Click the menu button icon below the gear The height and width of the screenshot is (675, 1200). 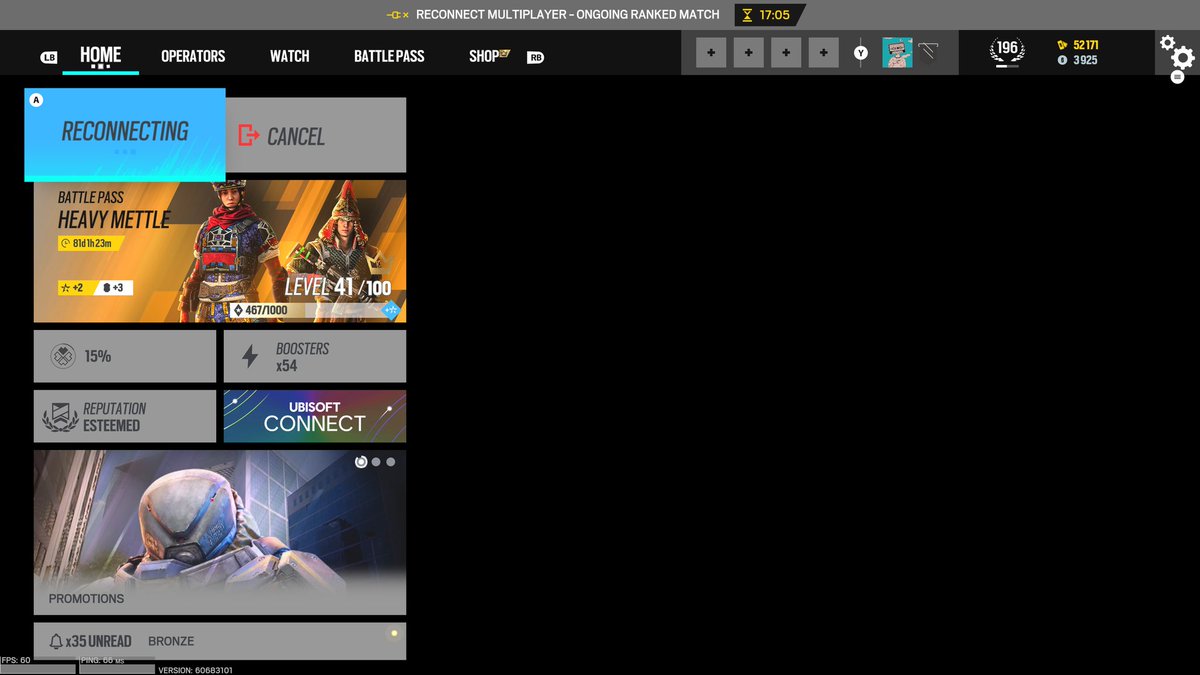click(x=1177, y=78)
